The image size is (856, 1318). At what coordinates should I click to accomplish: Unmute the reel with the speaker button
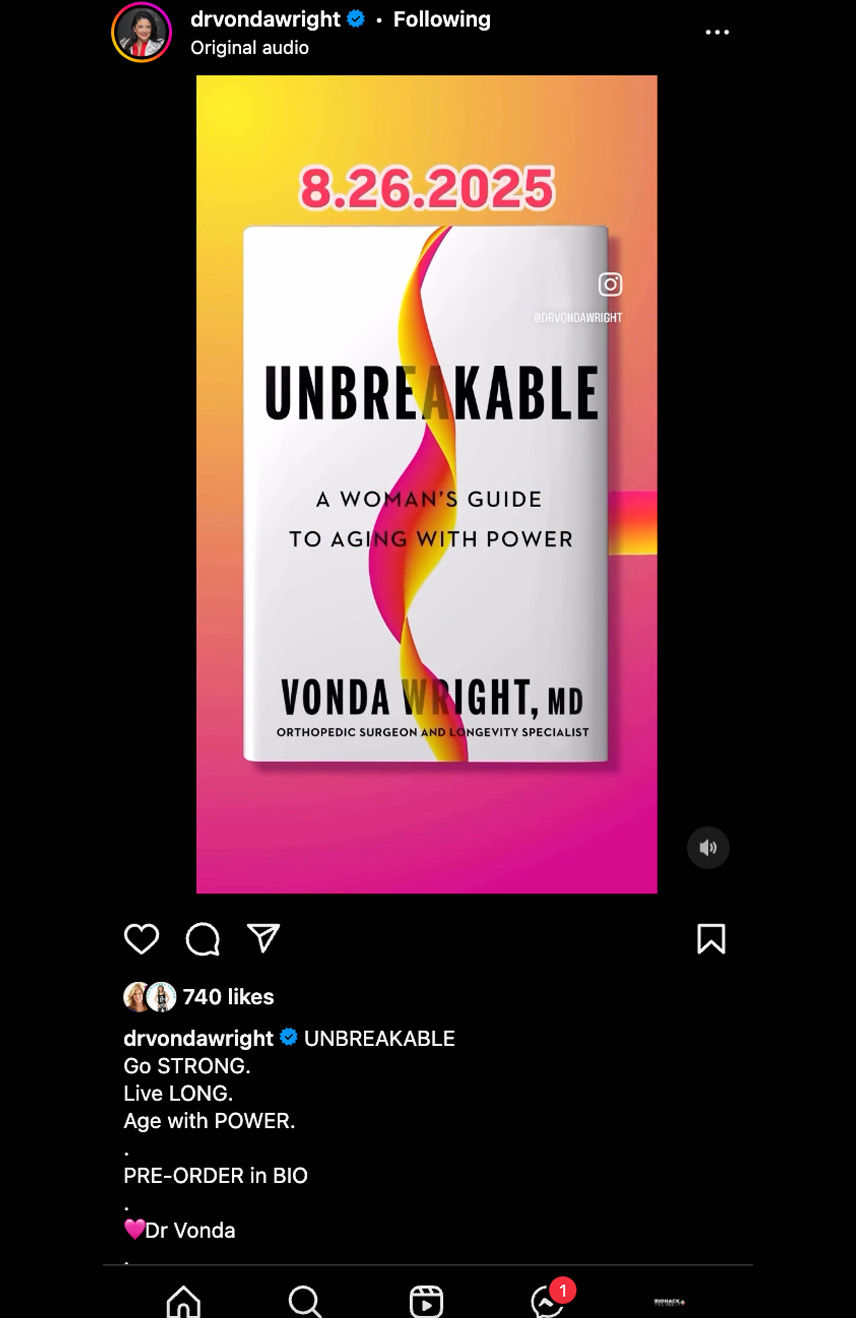(708, 848)
